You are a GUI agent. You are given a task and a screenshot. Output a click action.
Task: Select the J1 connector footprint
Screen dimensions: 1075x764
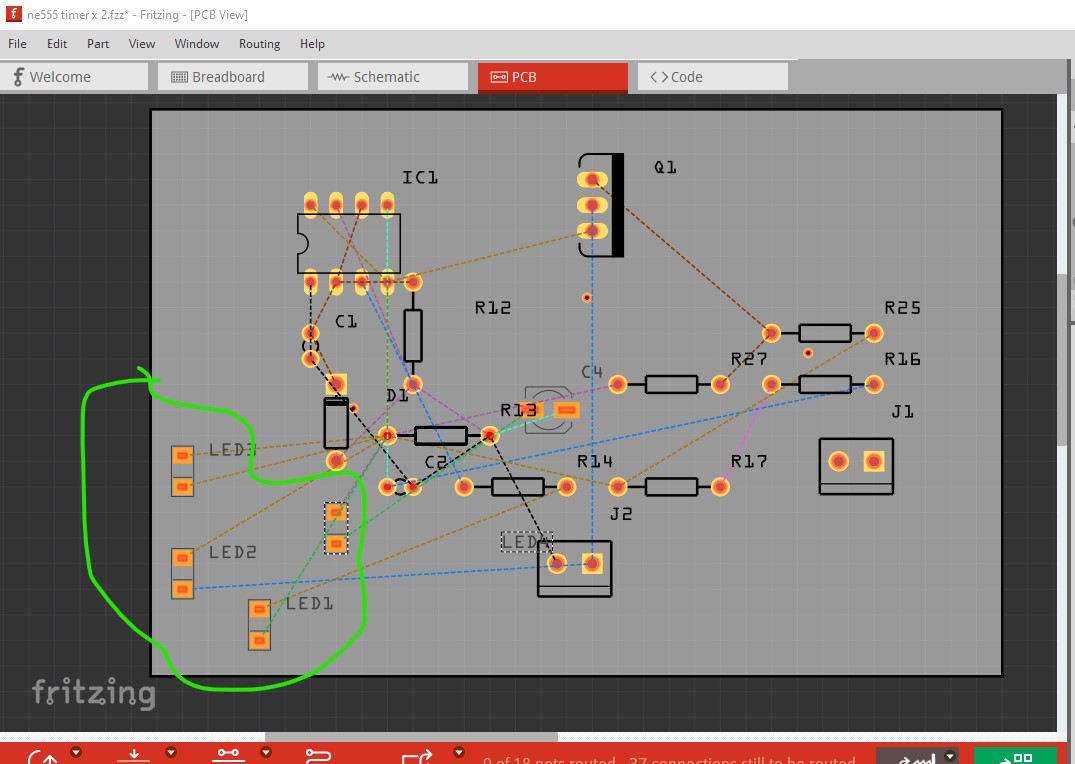tap(855, 465)
